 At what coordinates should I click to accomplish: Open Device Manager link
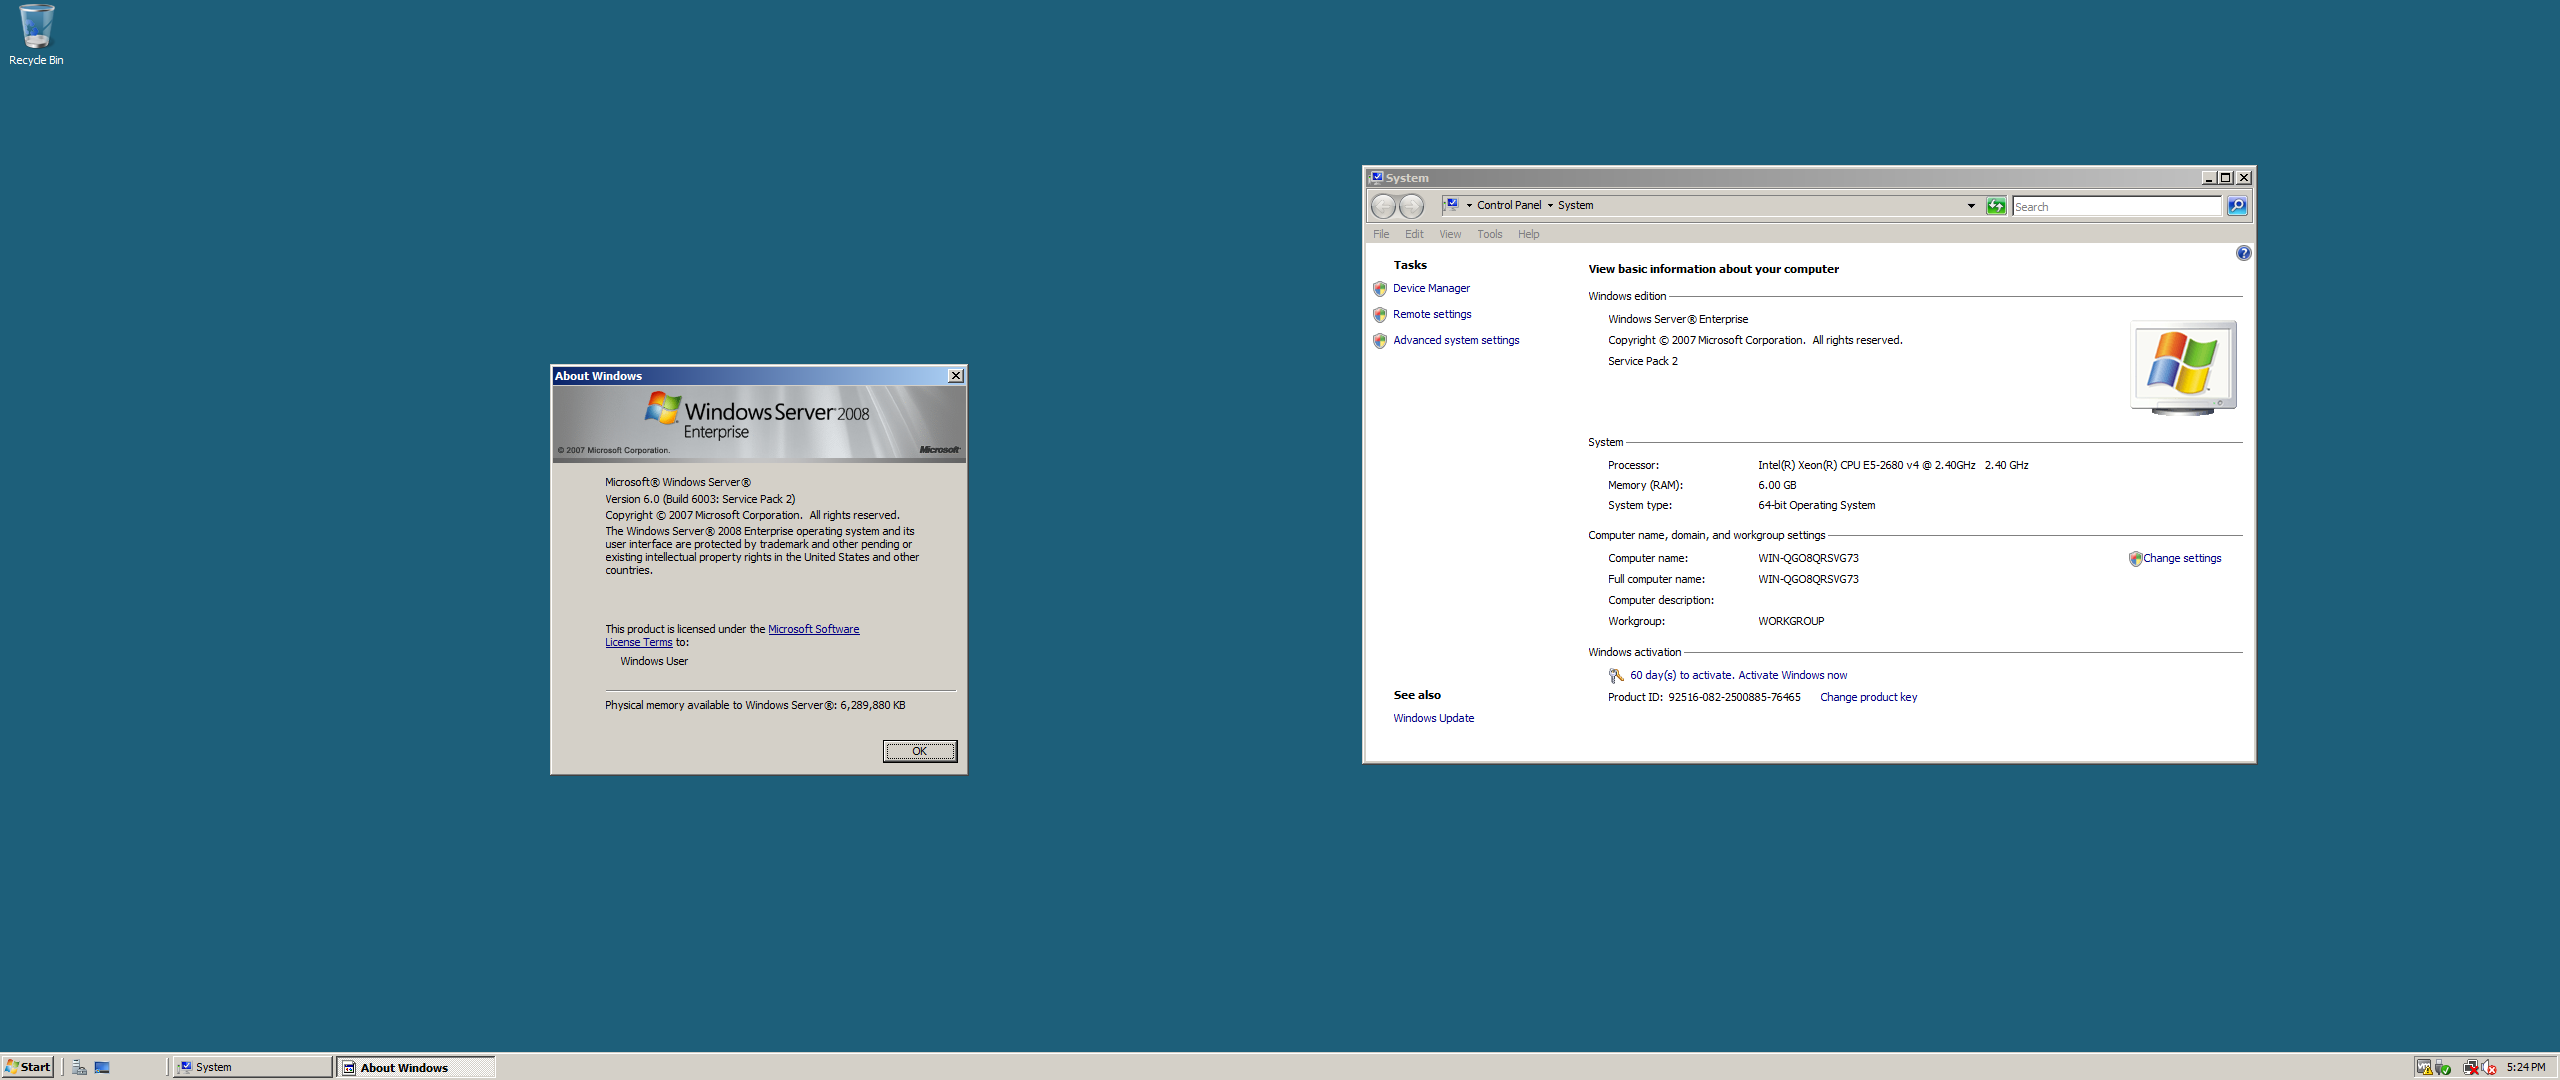(x=1431, y=288)
